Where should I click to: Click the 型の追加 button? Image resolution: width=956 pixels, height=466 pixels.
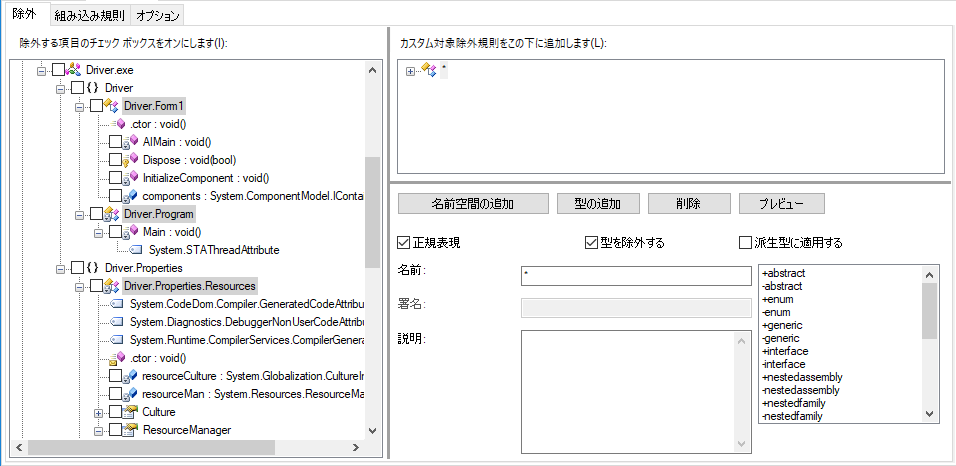pos(598,204)
